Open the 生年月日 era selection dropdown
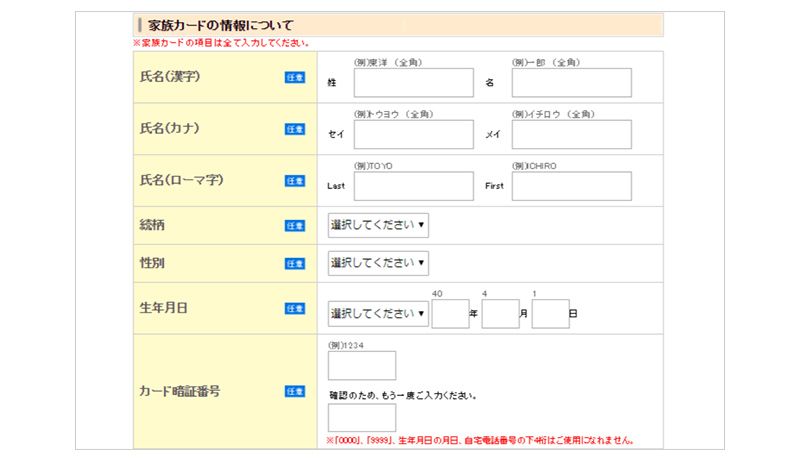The image size is (799, 459). click(378, 314)
